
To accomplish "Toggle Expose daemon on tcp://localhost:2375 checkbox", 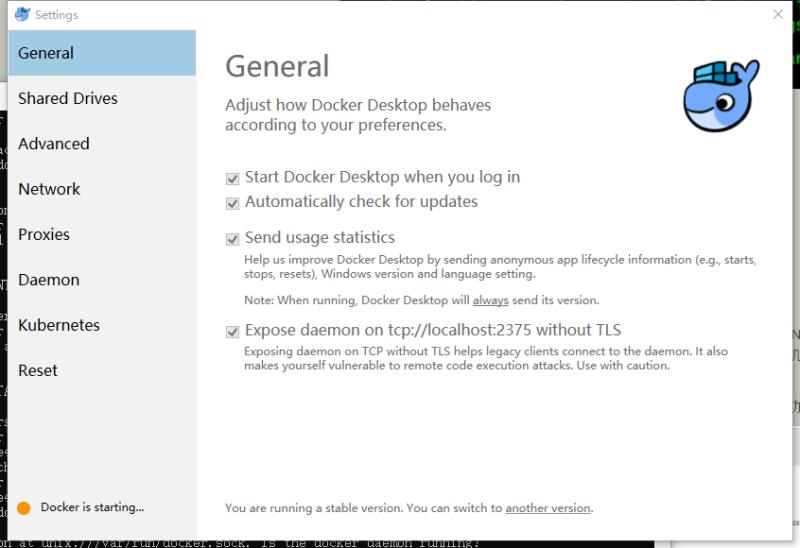I will click(233, 332).
